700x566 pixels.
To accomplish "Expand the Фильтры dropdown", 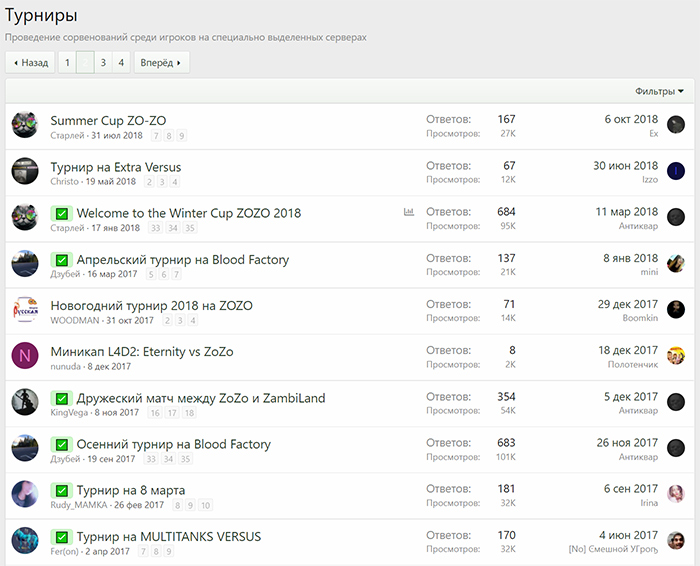I will [x=659, y=91].
